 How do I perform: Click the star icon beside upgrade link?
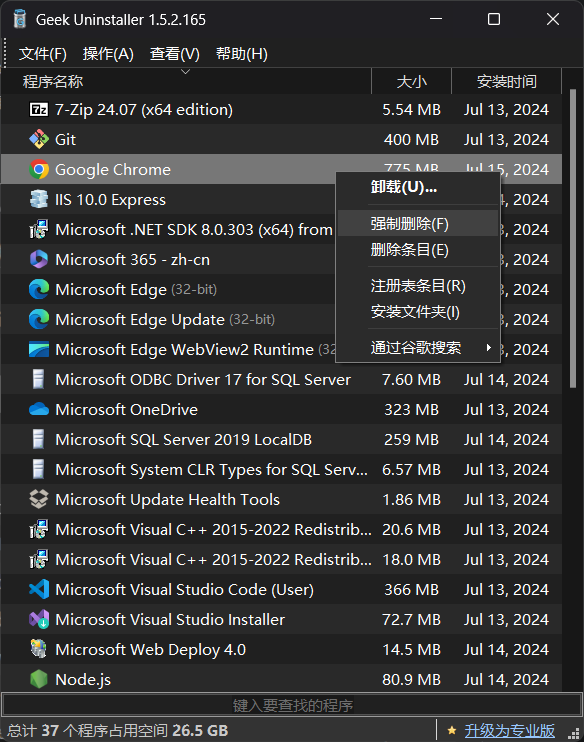pos(452,730)
